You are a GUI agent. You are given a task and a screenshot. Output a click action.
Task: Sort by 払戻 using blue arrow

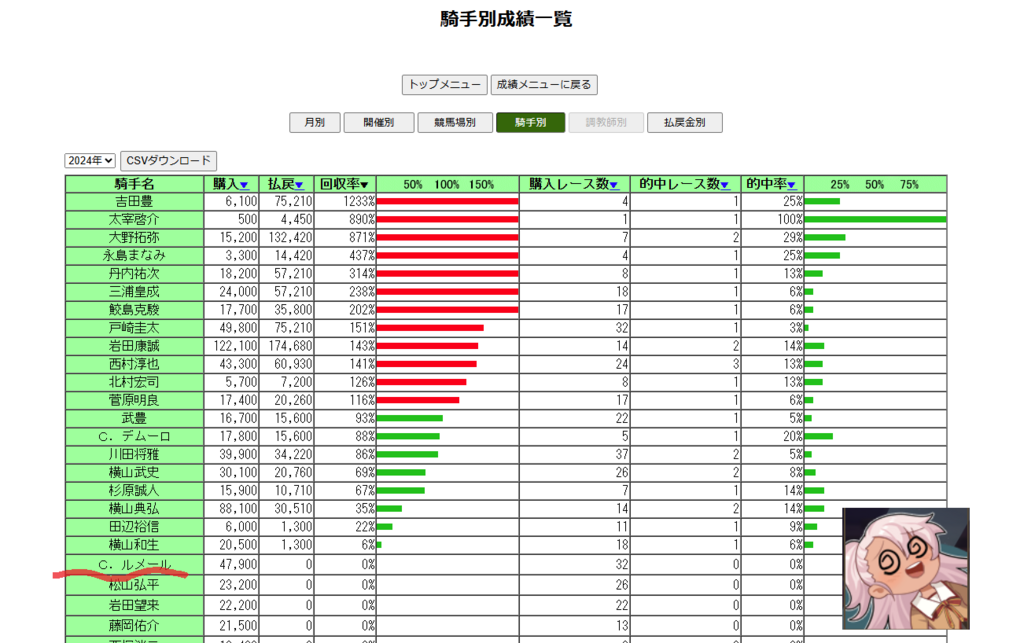pos(298,185)
